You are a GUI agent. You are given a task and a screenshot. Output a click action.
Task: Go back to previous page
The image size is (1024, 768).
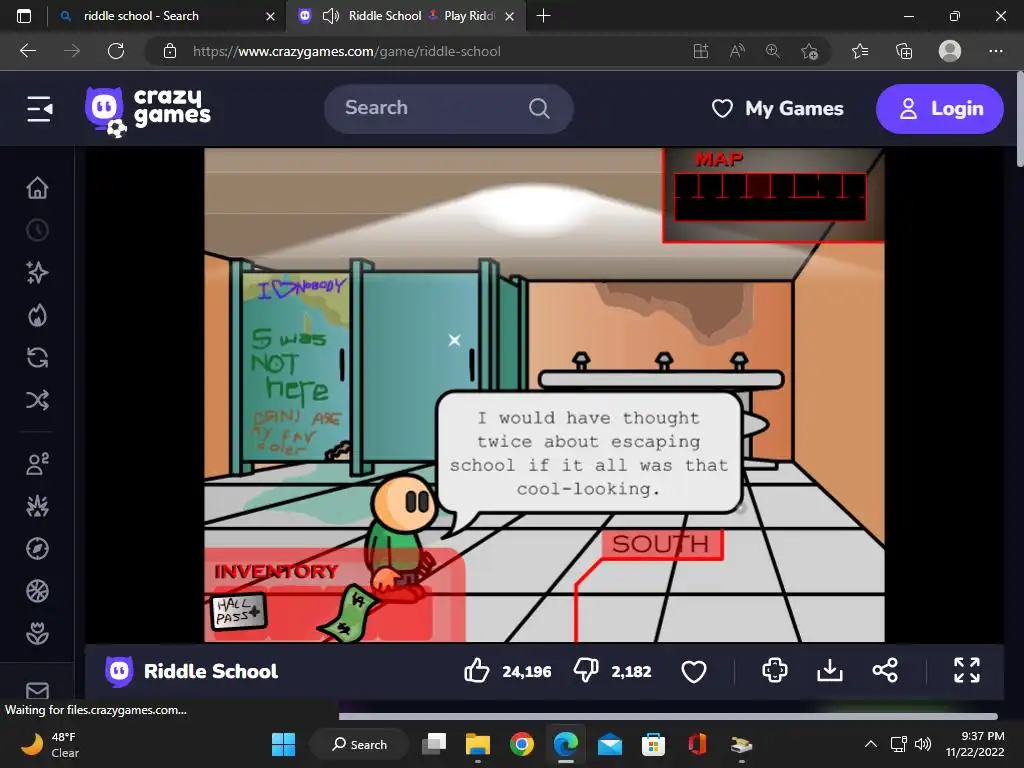click(x=28, y=51)
